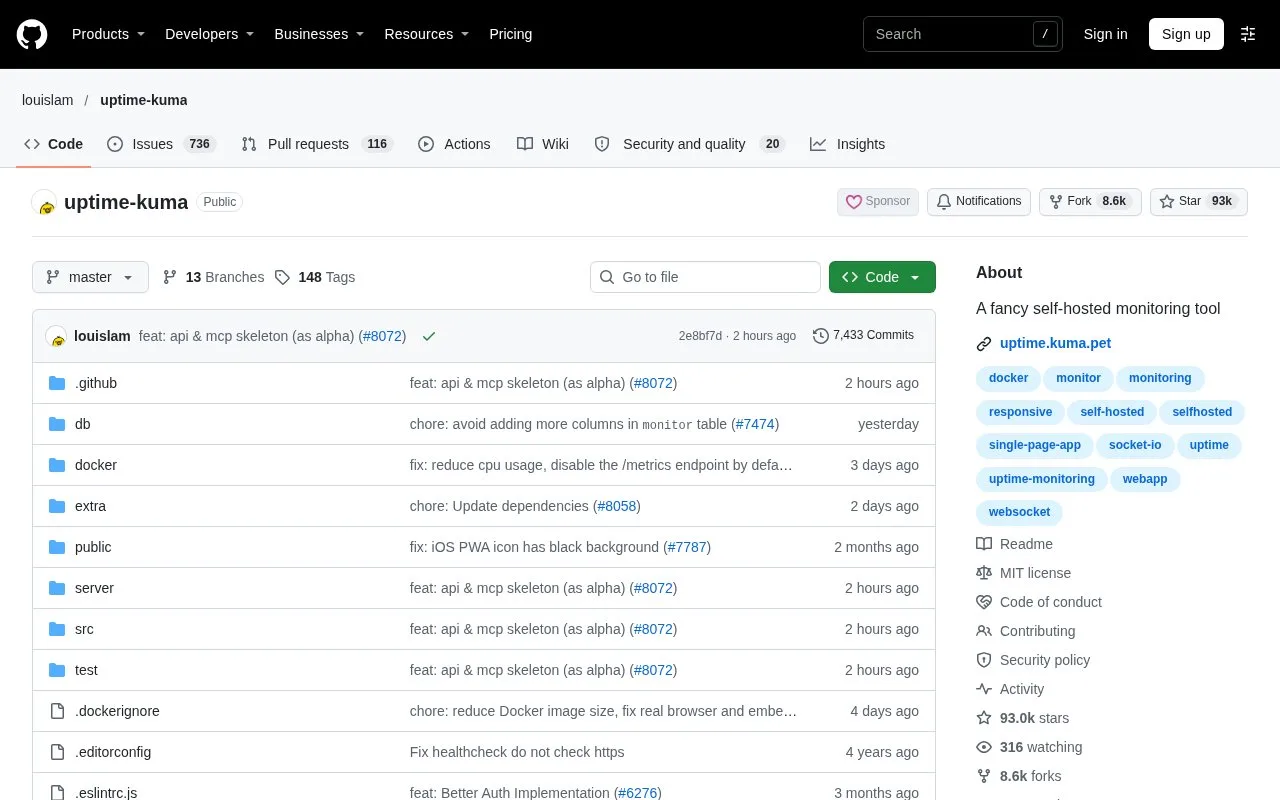Focus the header Search field
This screenshot has width=1280, height=800.
coord(962,34)
